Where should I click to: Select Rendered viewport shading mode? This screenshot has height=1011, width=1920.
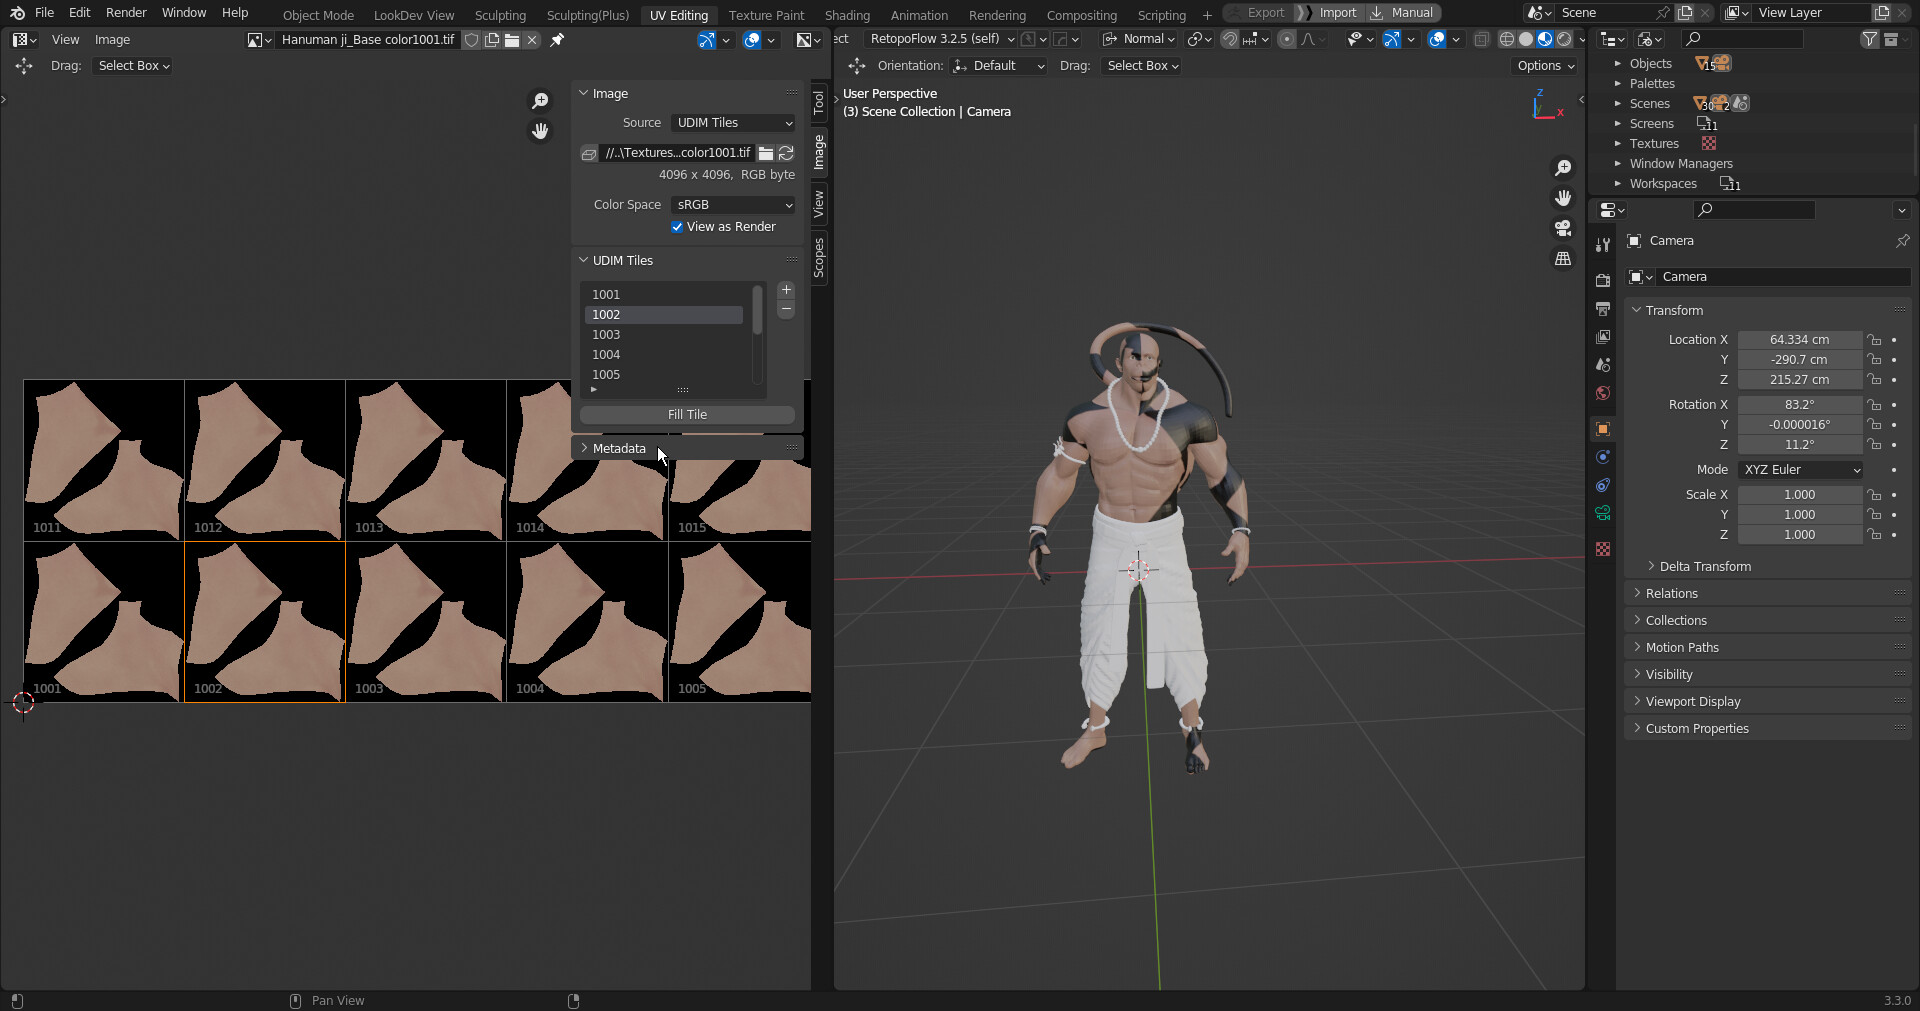click(x=1562, y=39)
